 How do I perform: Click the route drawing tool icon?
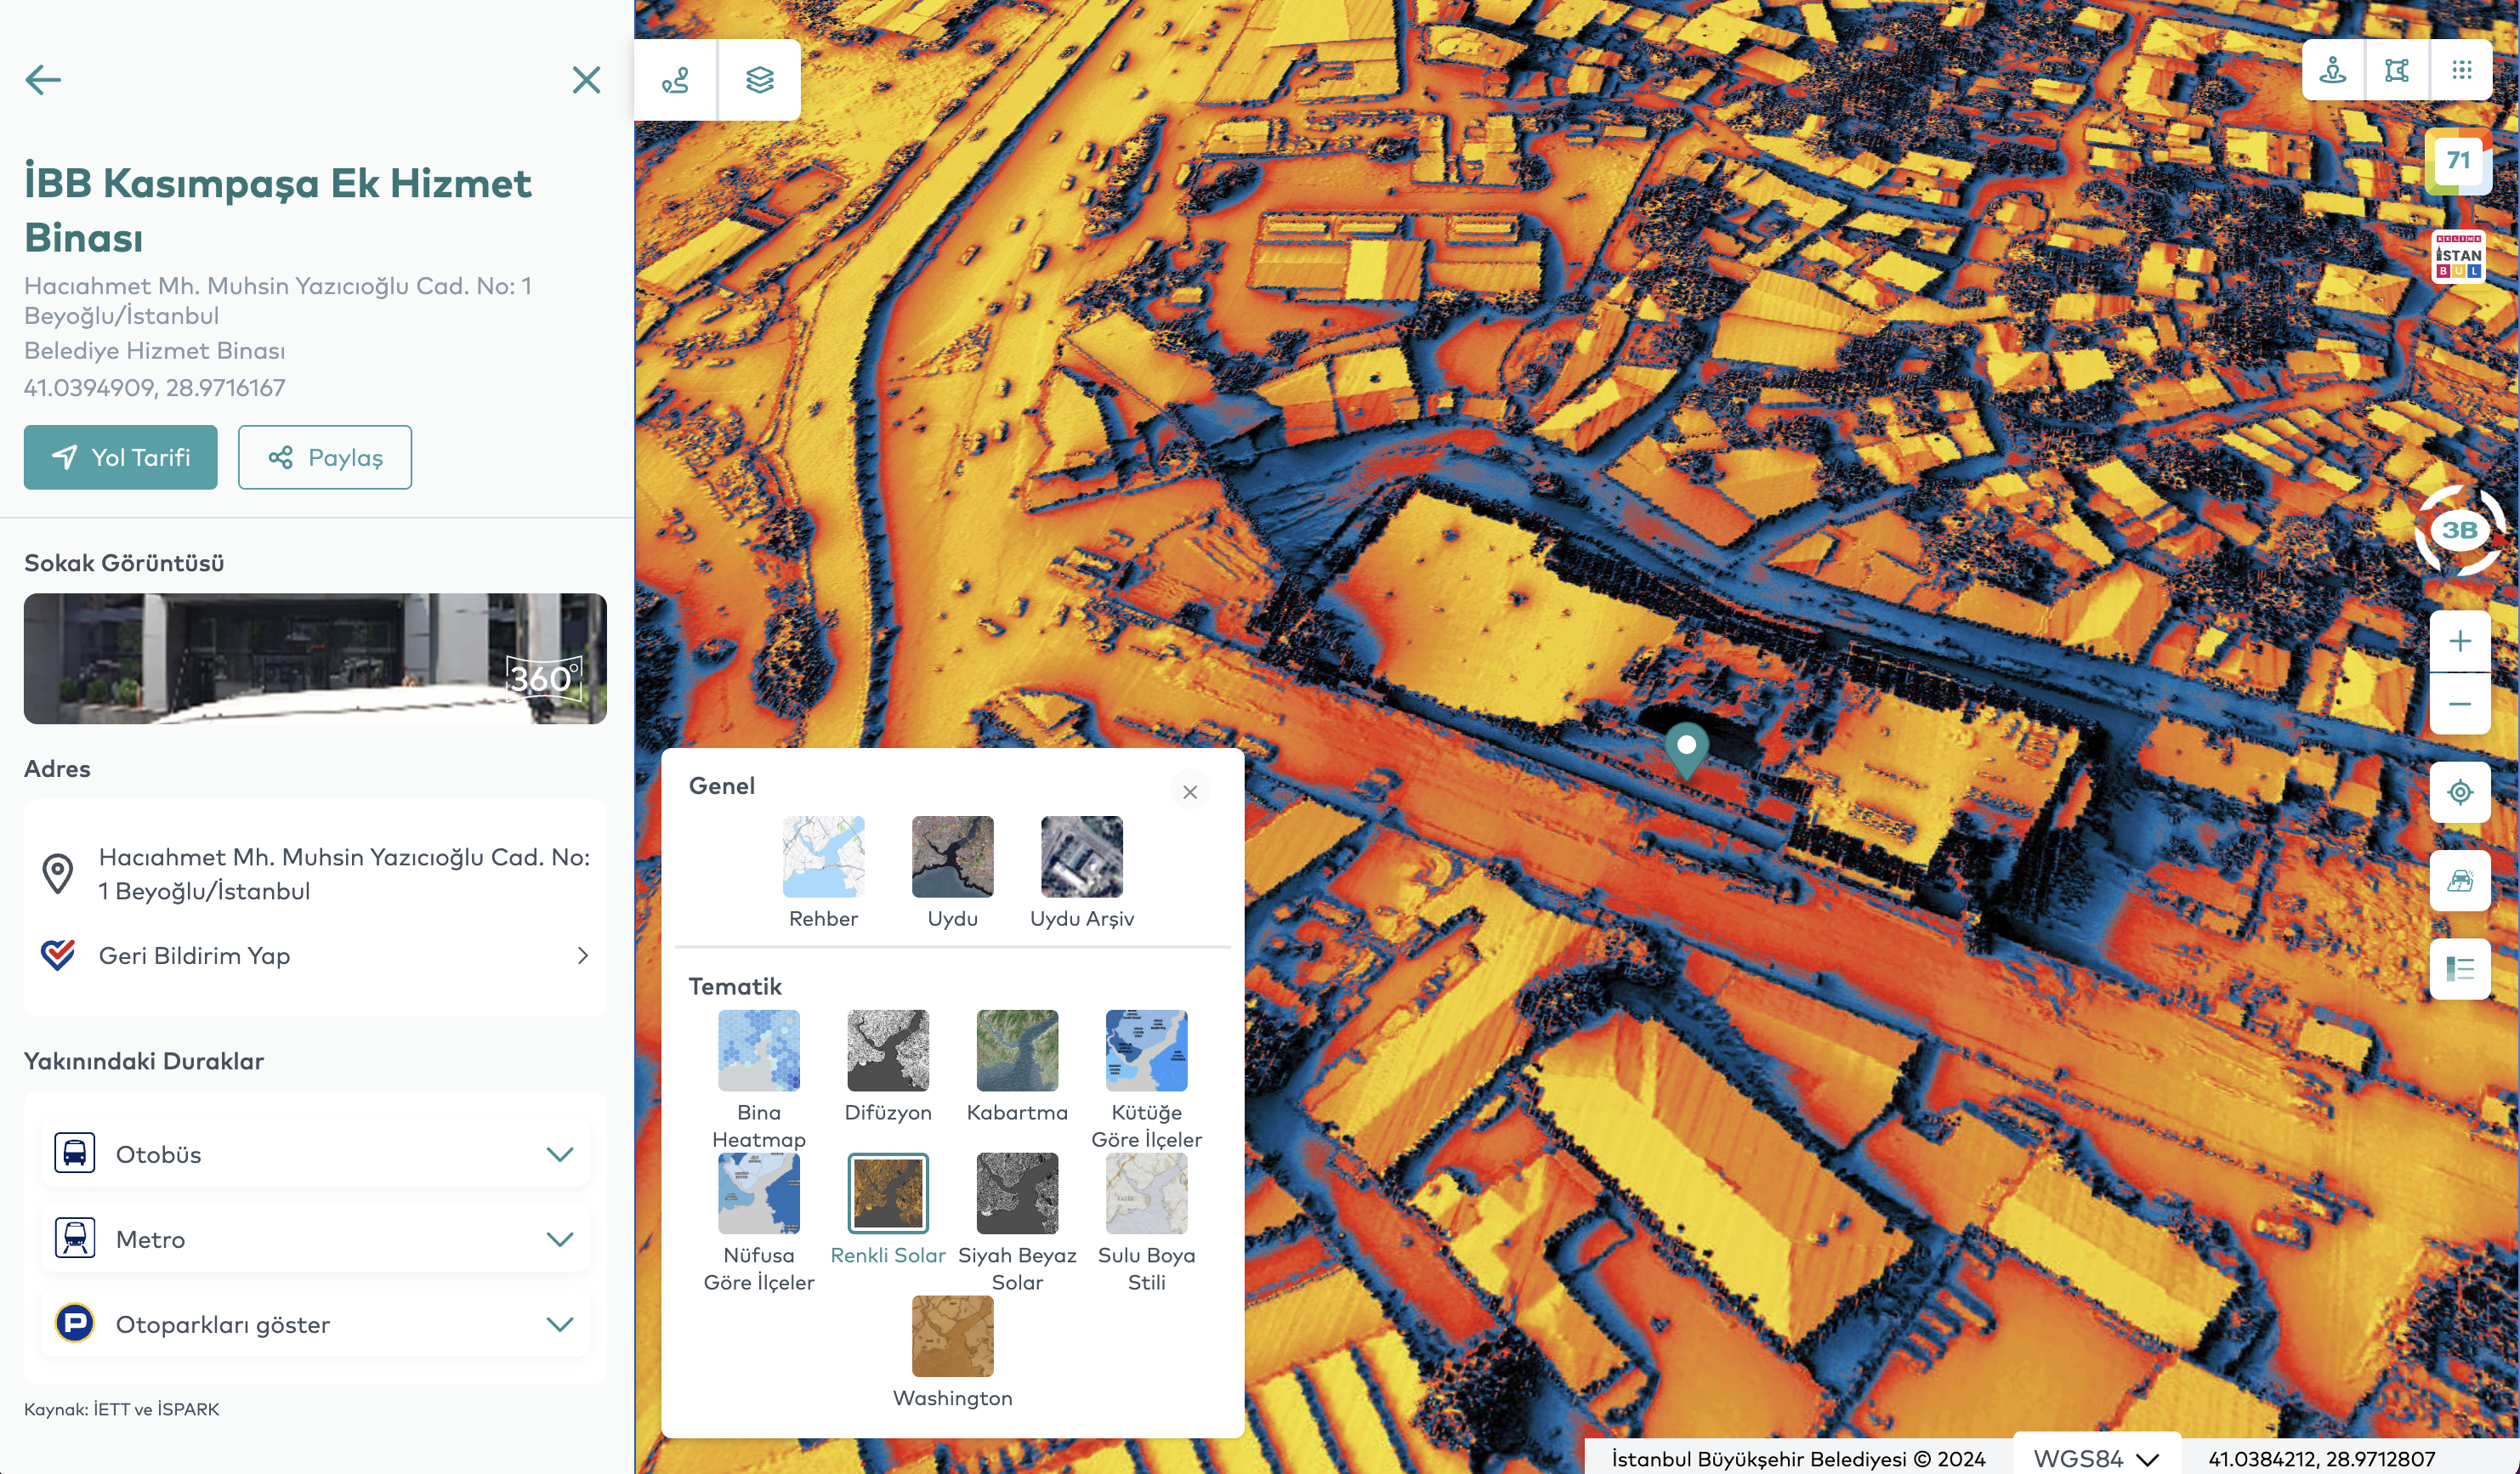(x=676, y=80)
